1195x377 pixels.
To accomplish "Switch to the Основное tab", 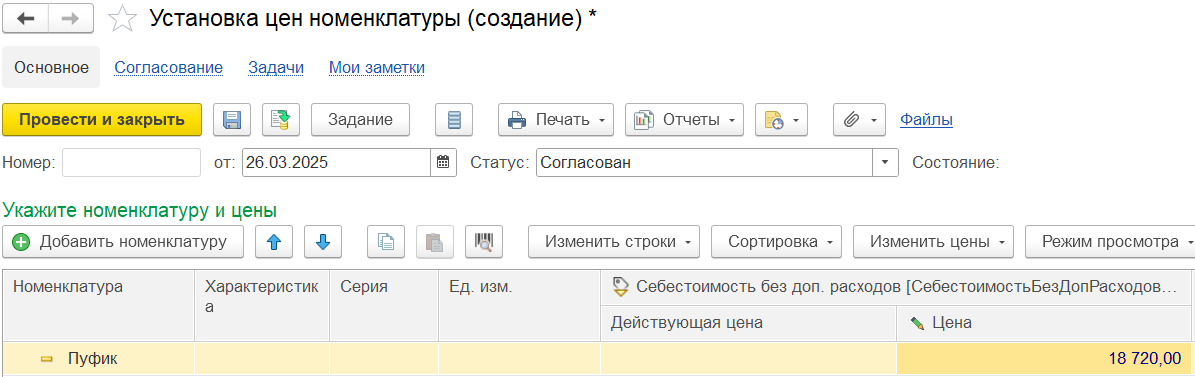I will [52, 68].
